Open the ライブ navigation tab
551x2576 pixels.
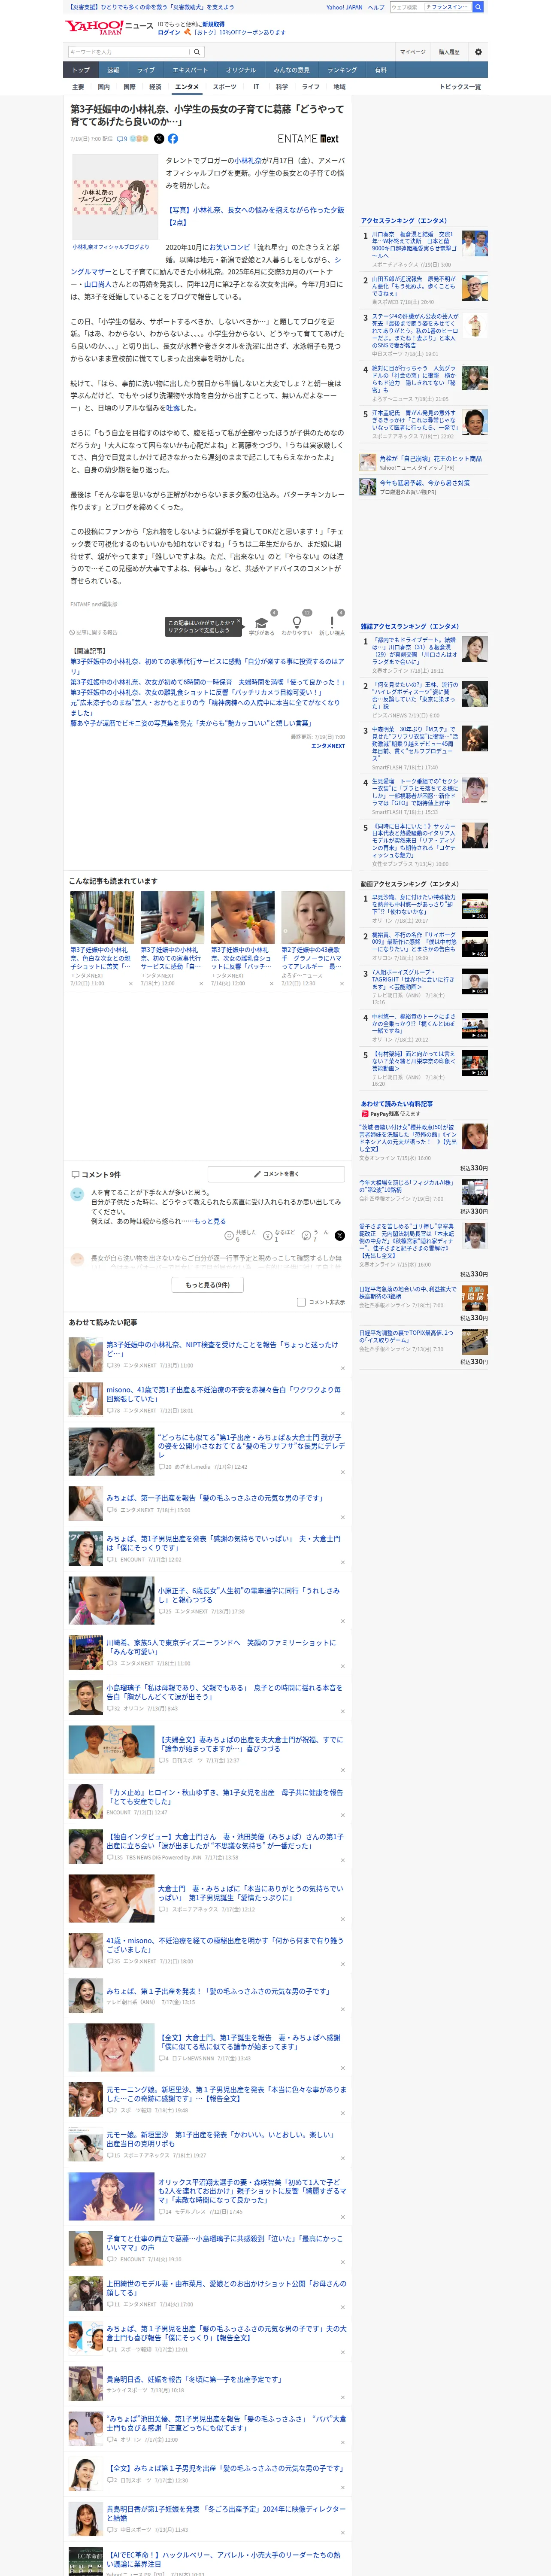[146, 70]
